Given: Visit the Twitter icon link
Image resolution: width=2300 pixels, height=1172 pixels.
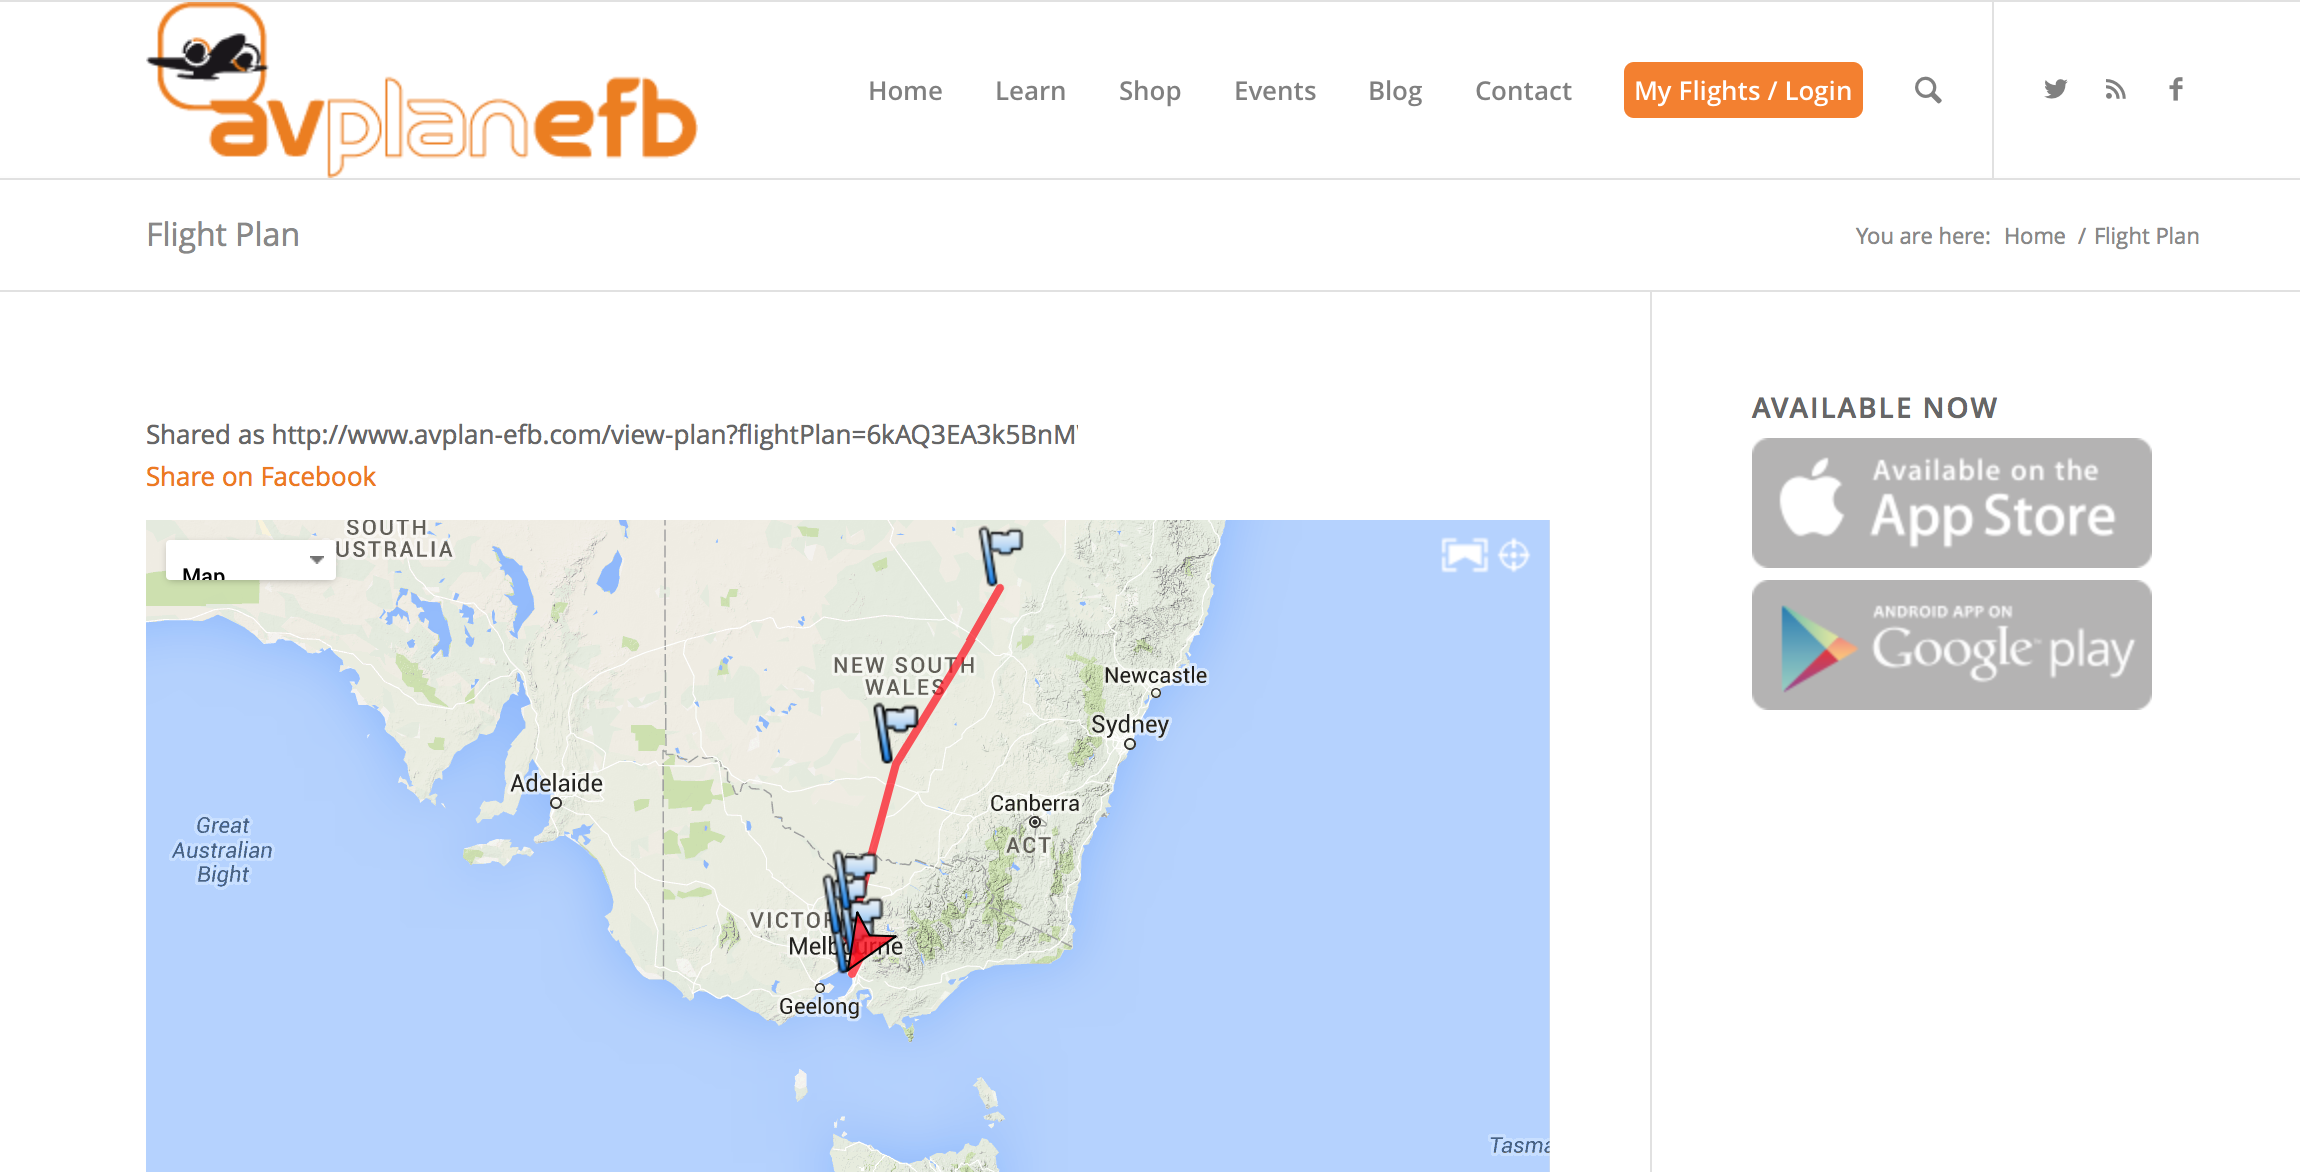Looking at the screenshot, I should coord(2055,89).
